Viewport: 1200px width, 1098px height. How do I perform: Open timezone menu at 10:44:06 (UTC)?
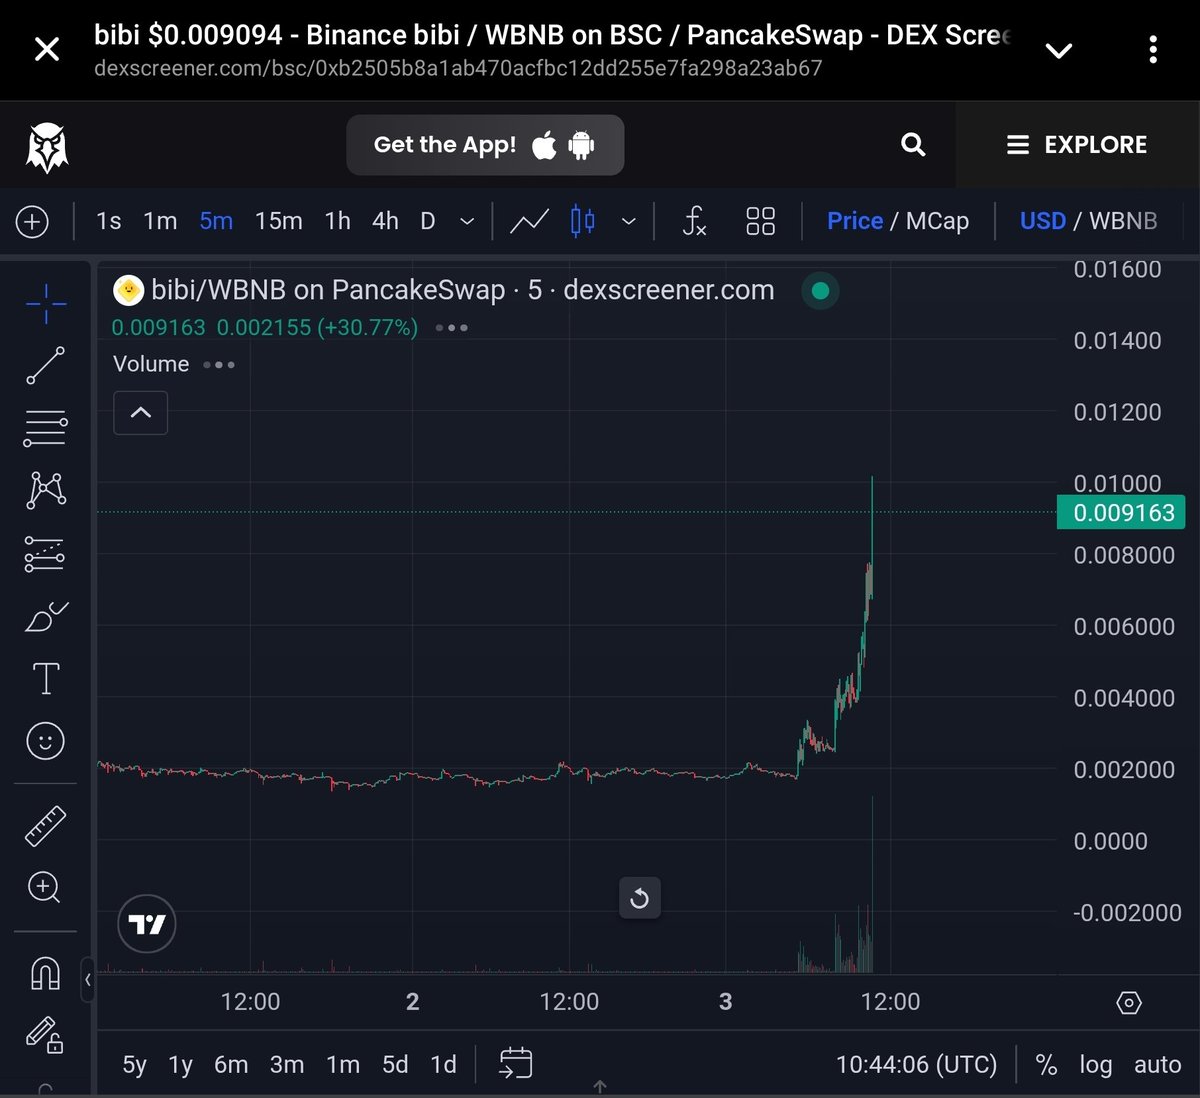(916, 1065)
